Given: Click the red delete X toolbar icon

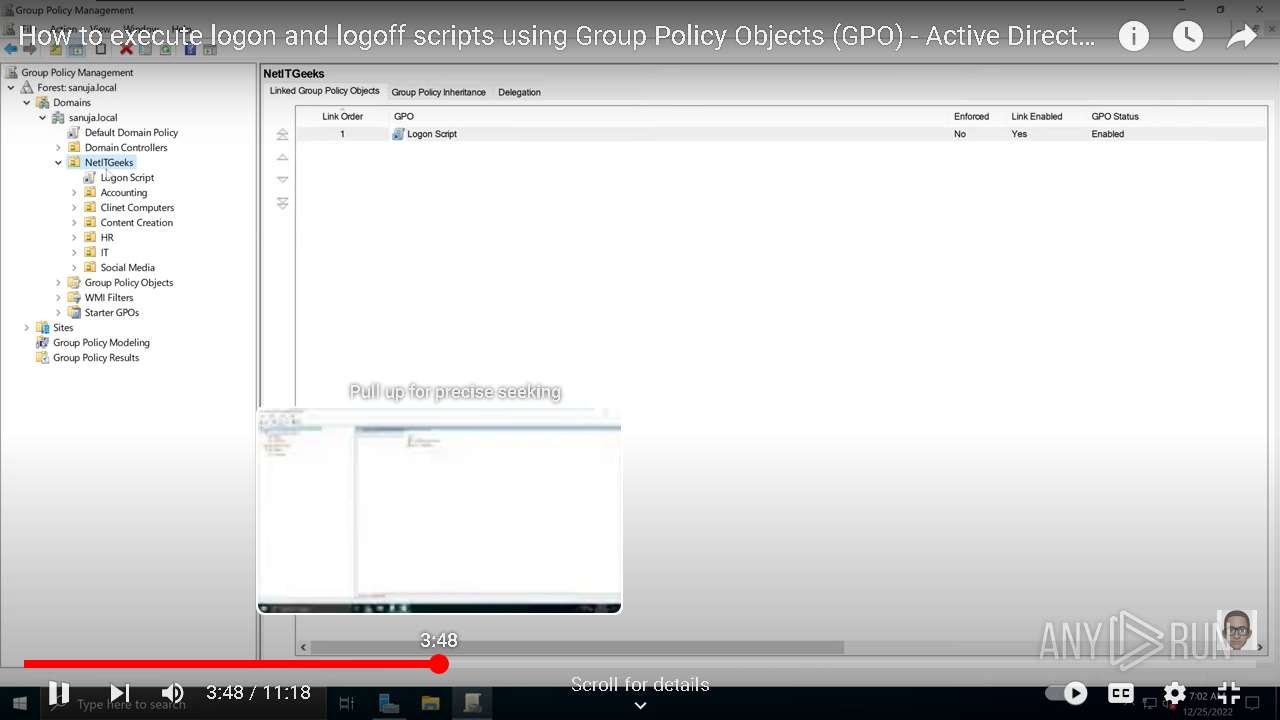Looking at the screenshot, I should point(126,49).
